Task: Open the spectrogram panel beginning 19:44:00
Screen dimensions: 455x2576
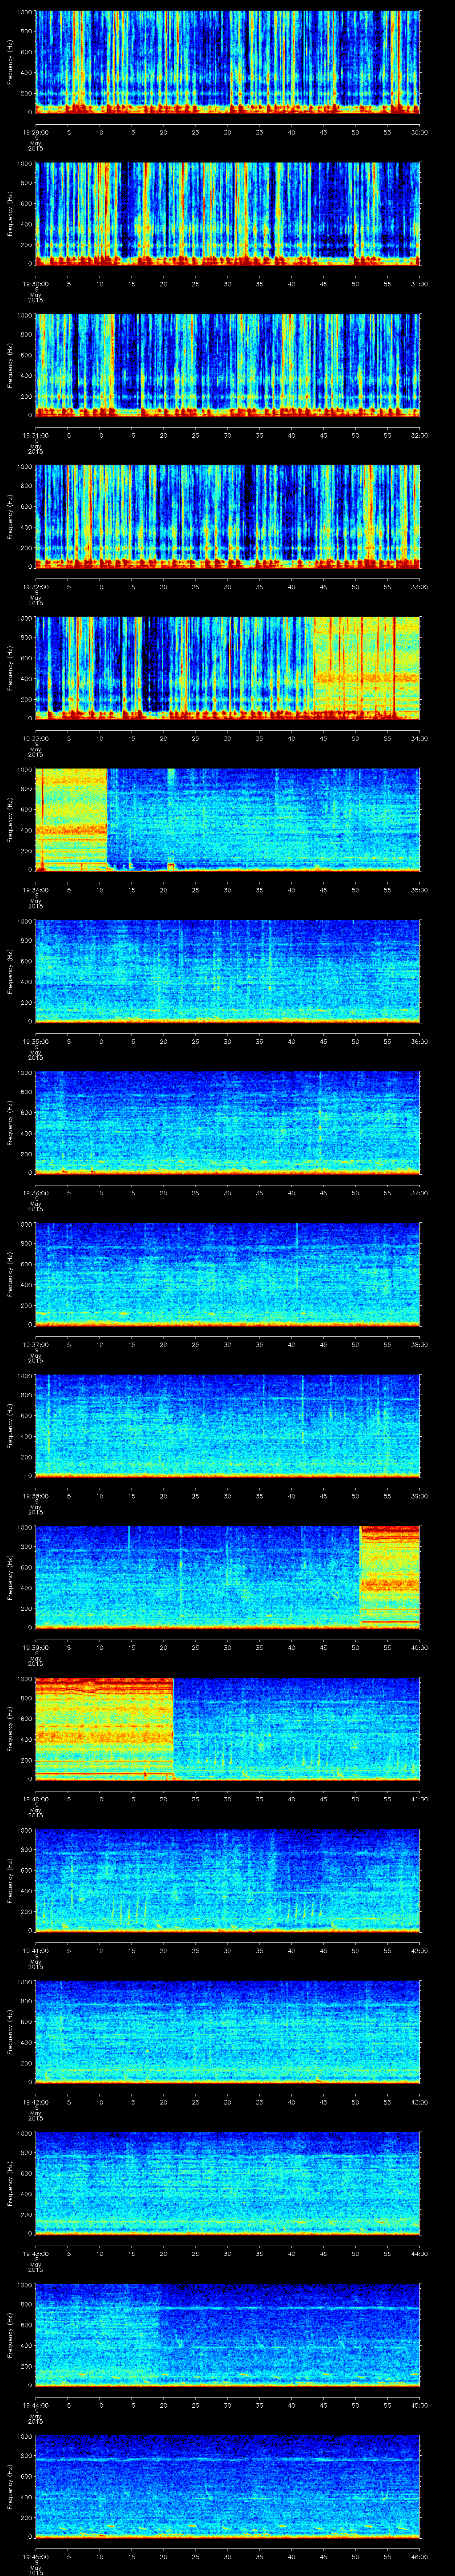Action: (x=228, y=2334)
